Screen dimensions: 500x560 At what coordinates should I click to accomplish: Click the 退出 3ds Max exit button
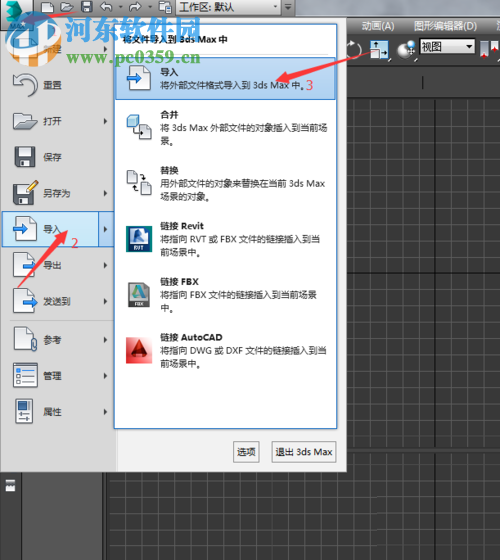[x=304, y=452]
